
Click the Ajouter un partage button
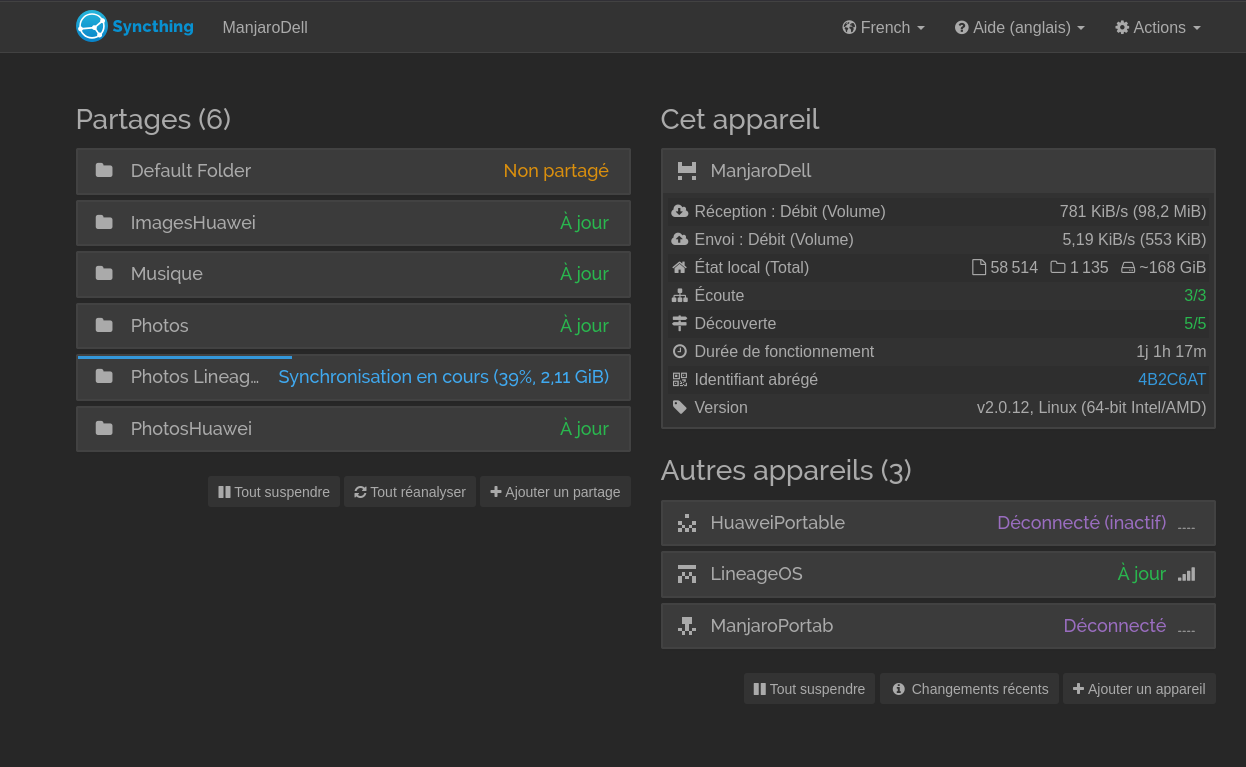(555, 492)
